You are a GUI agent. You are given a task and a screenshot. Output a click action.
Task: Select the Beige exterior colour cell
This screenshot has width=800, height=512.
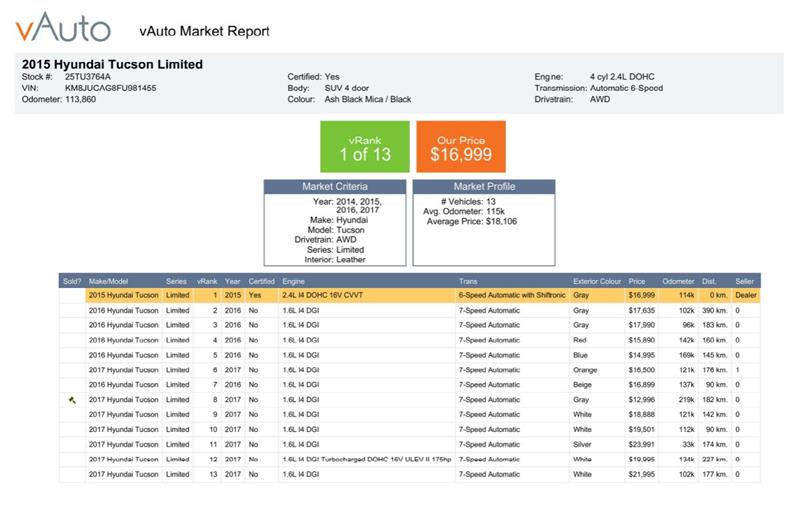pyautogui.click(x=582, y=385)
